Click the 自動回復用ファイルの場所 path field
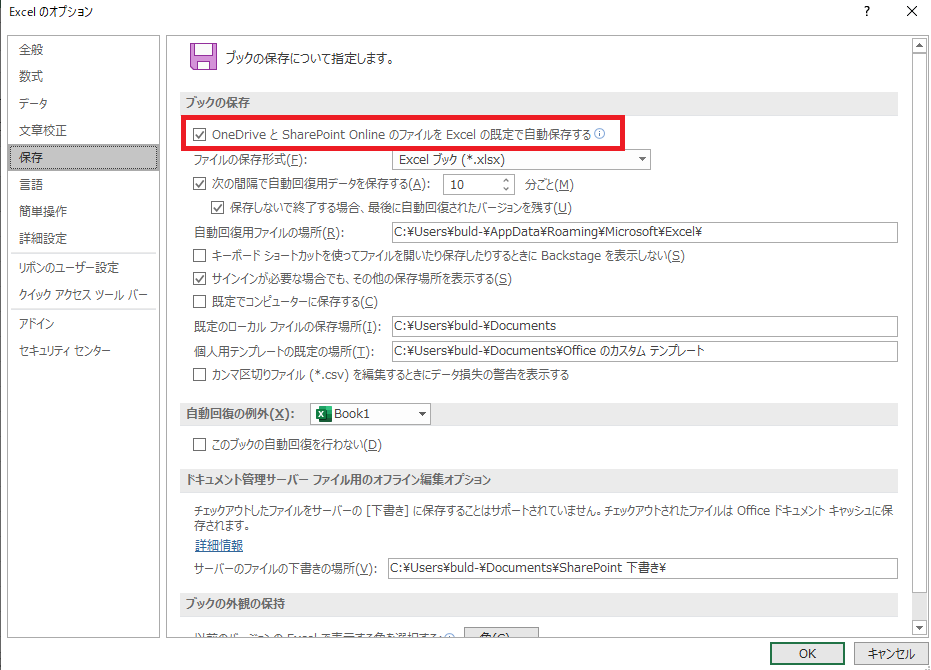This screenshot has width=931, height=670. [x=644, y=232]
